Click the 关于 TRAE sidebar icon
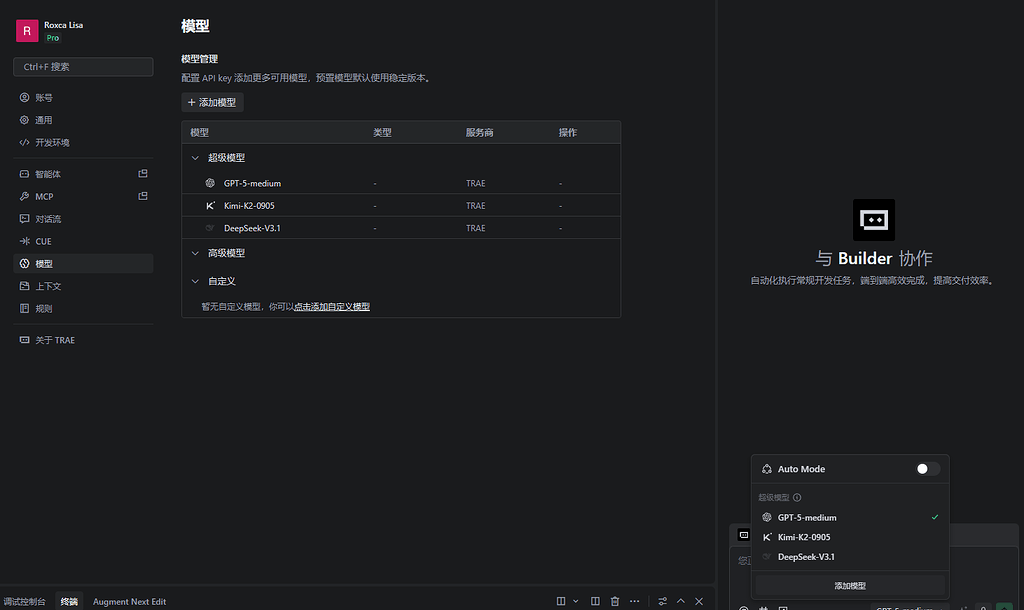This screenshot has height=610, width=1024. [x=24, y=340]
